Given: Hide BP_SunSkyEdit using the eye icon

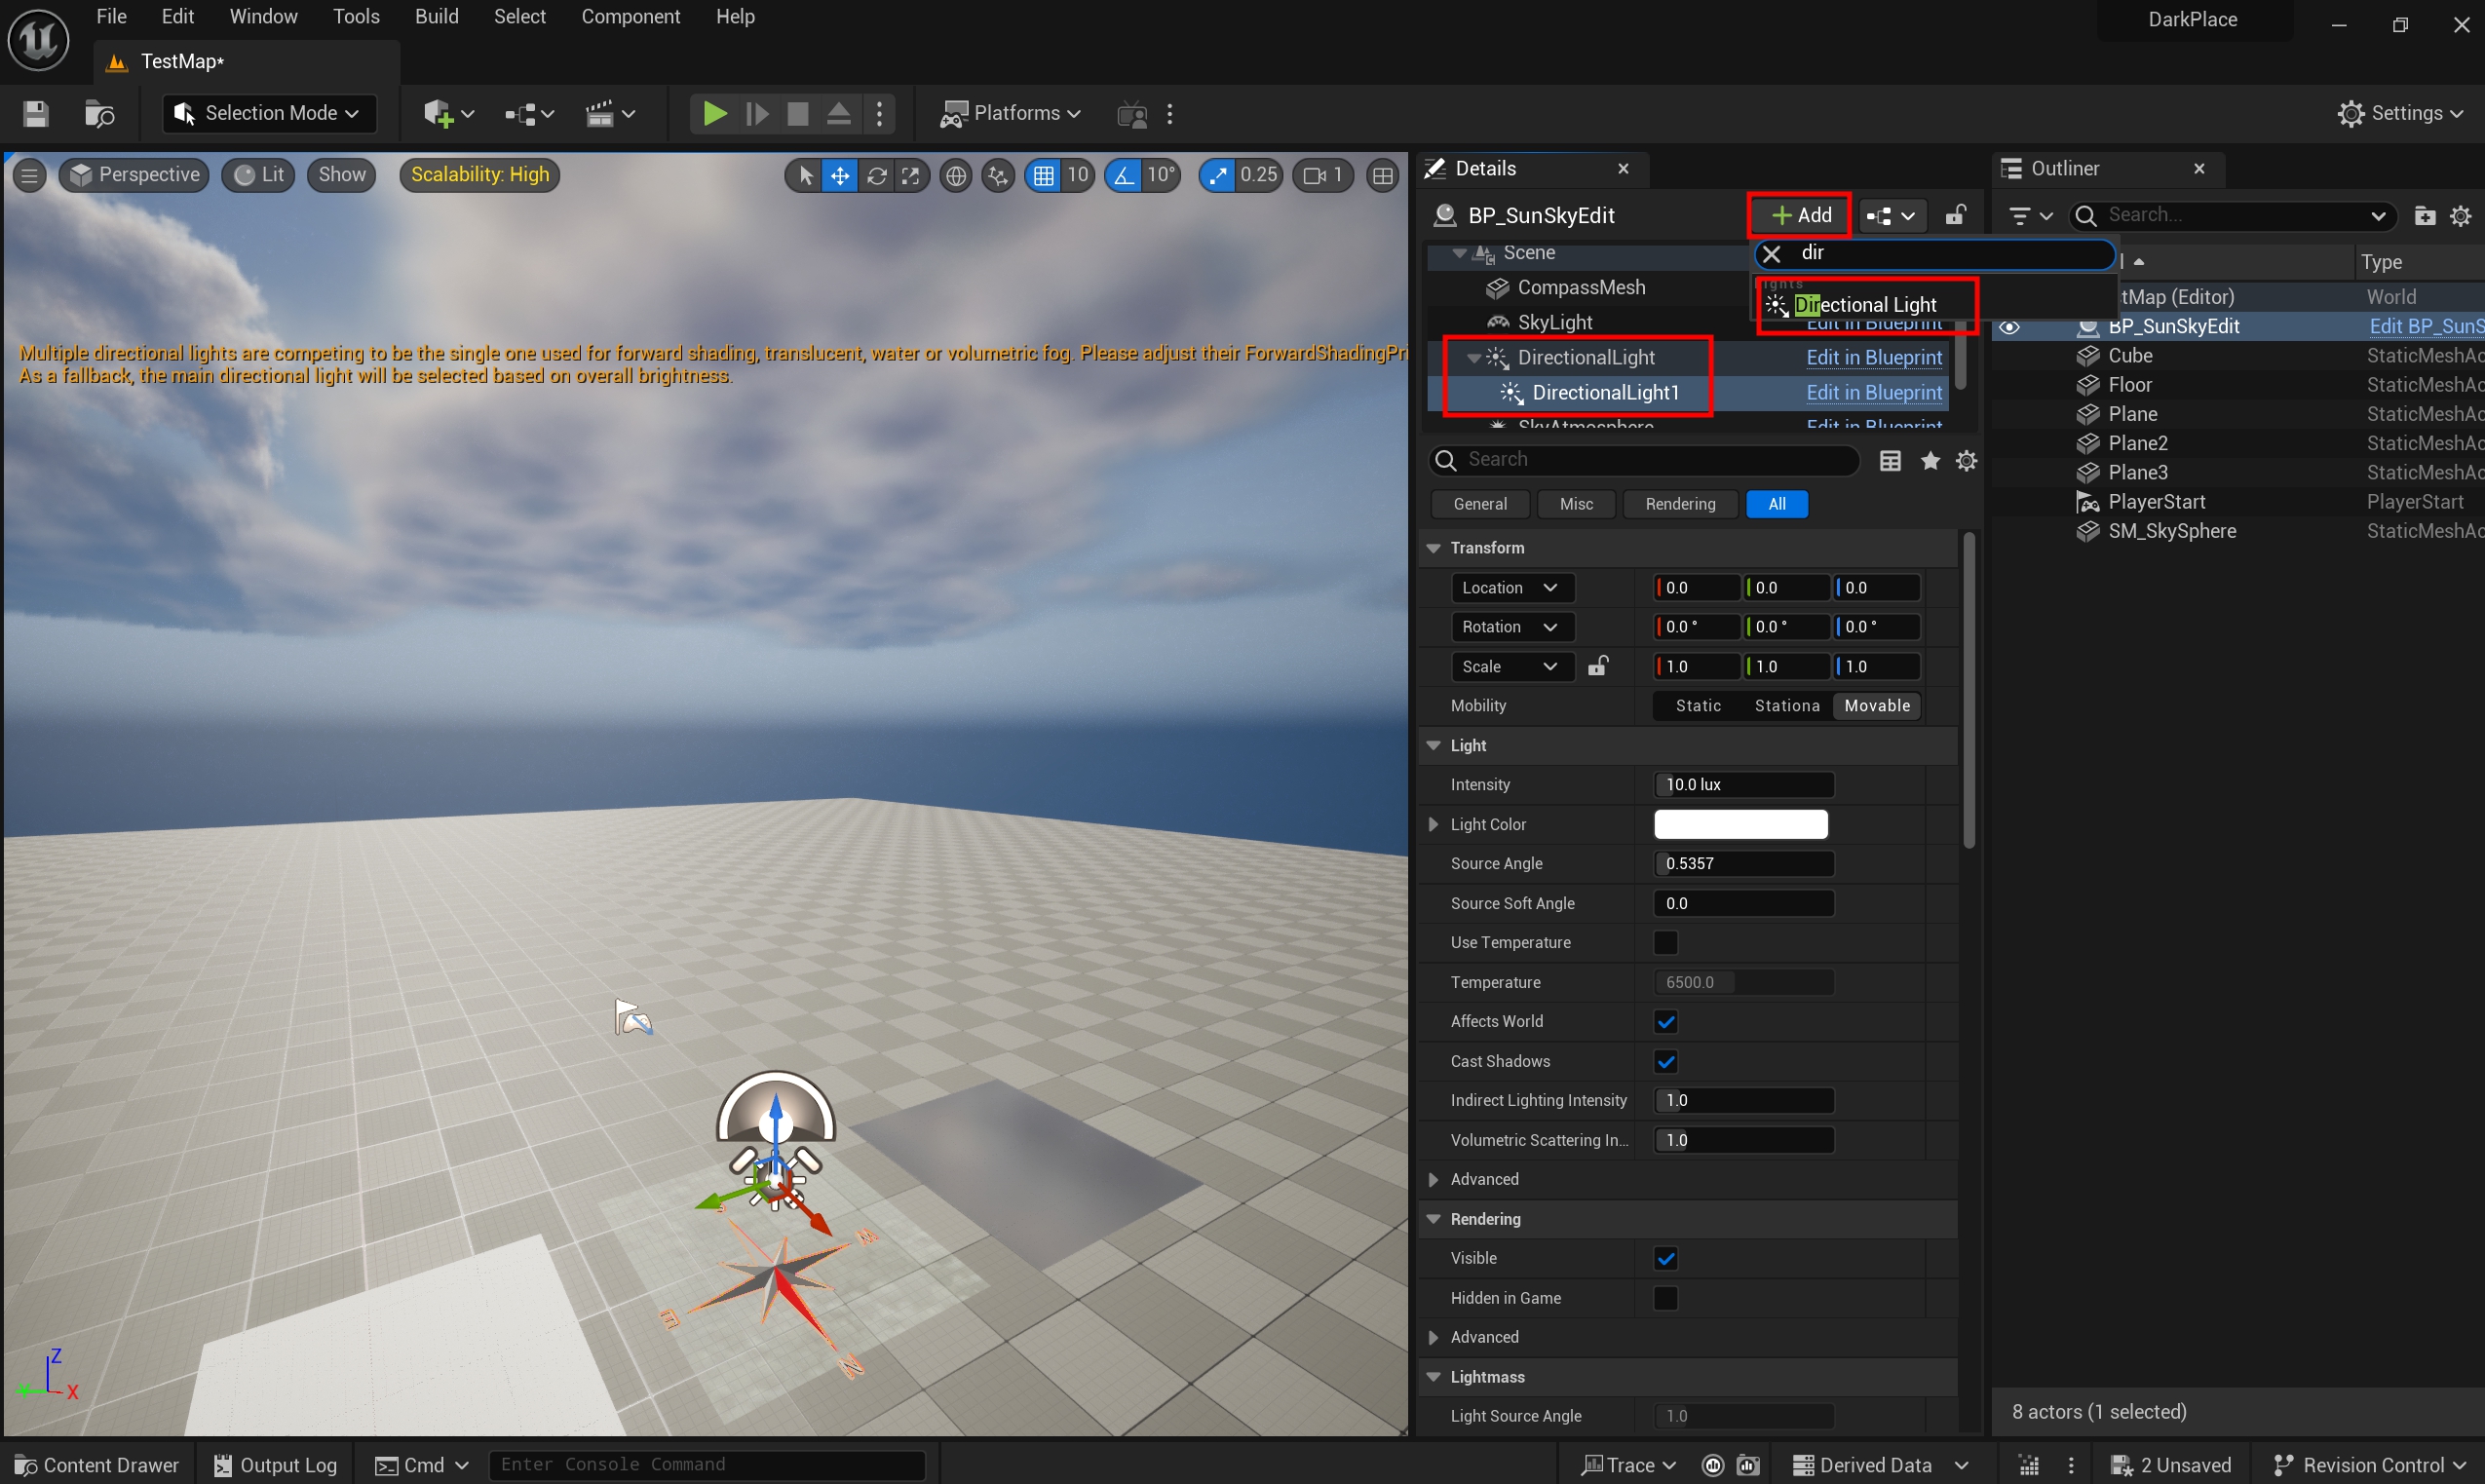Looking at the screenshot, I should click(2009, 327).
